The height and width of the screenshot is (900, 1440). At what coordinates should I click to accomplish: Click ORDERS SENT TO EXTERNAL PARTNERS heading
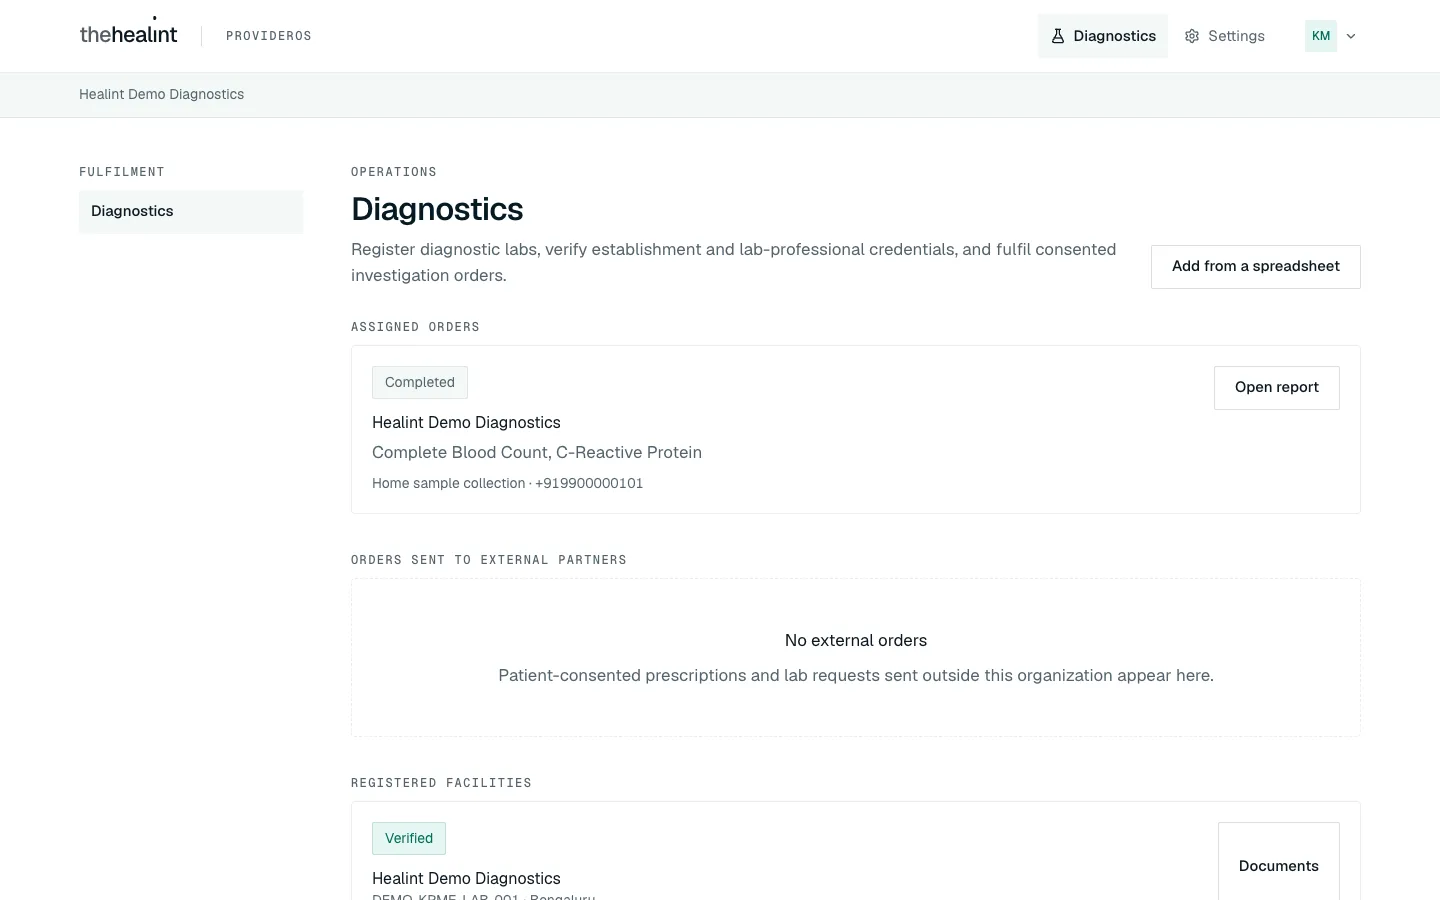coord(489,560)
